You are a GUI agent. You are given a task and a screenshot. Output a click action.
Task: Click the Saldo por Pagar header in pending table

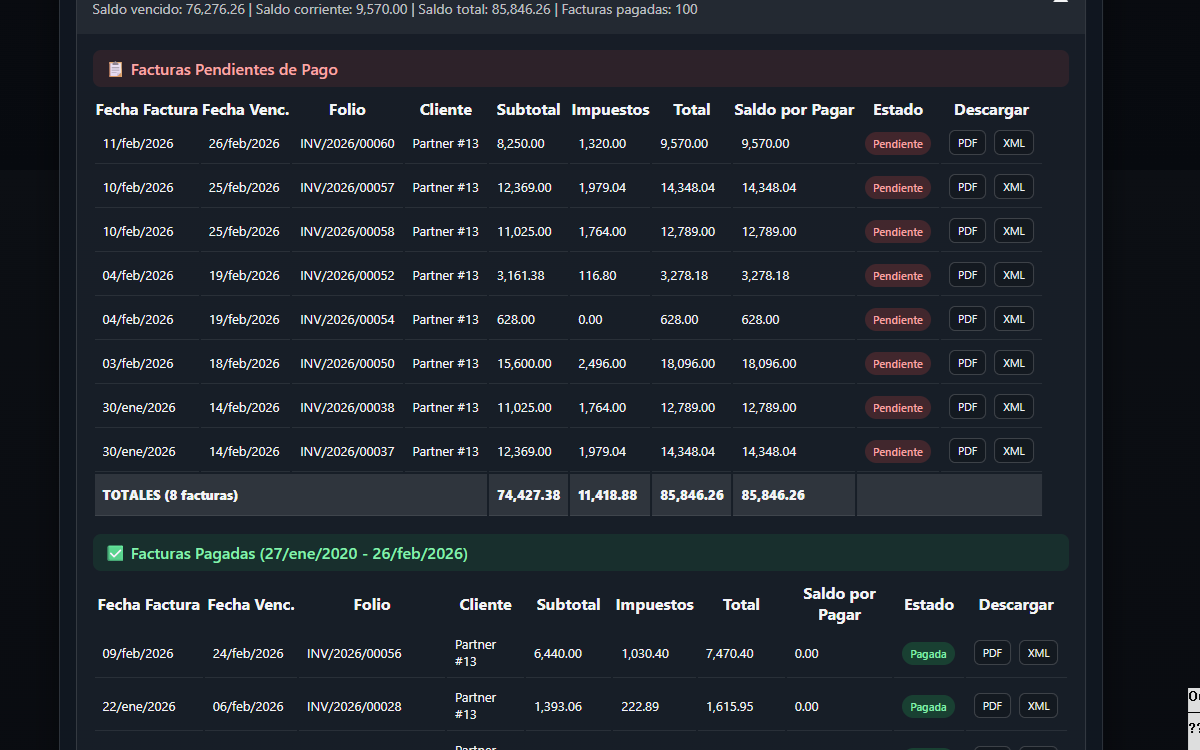tap(794, 110)
